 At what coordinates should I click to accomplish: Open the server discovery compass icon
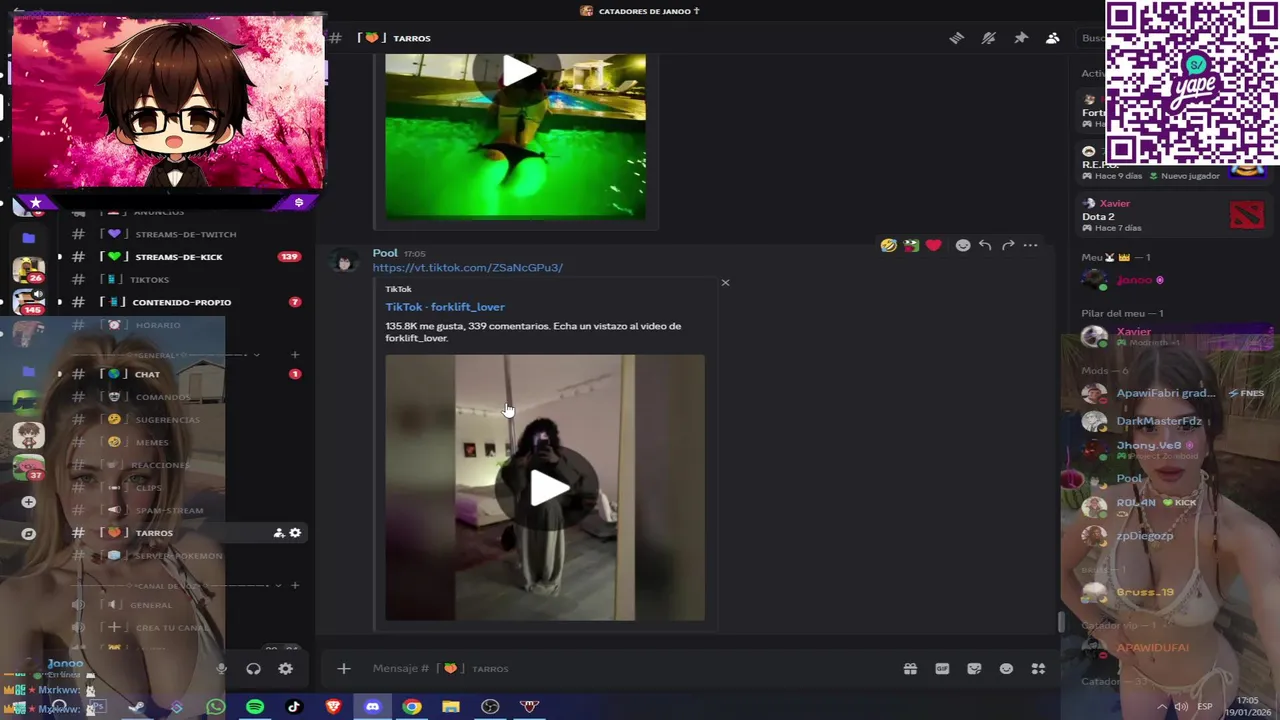coord(28,534)
